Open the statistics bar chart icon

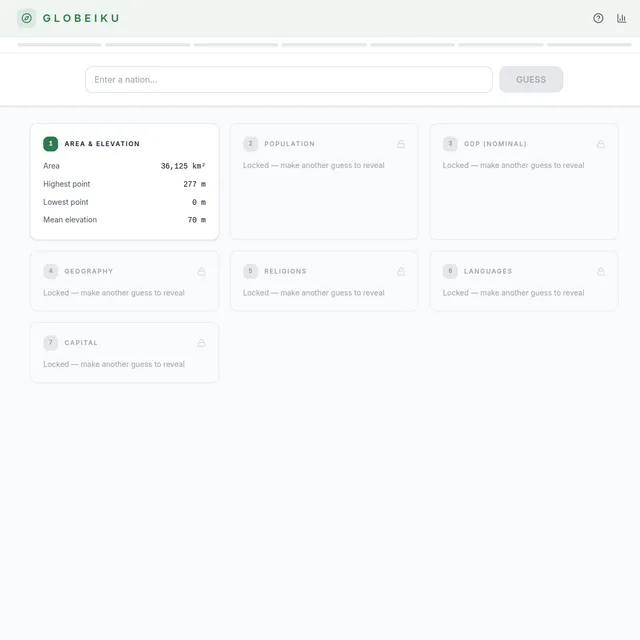621,18
